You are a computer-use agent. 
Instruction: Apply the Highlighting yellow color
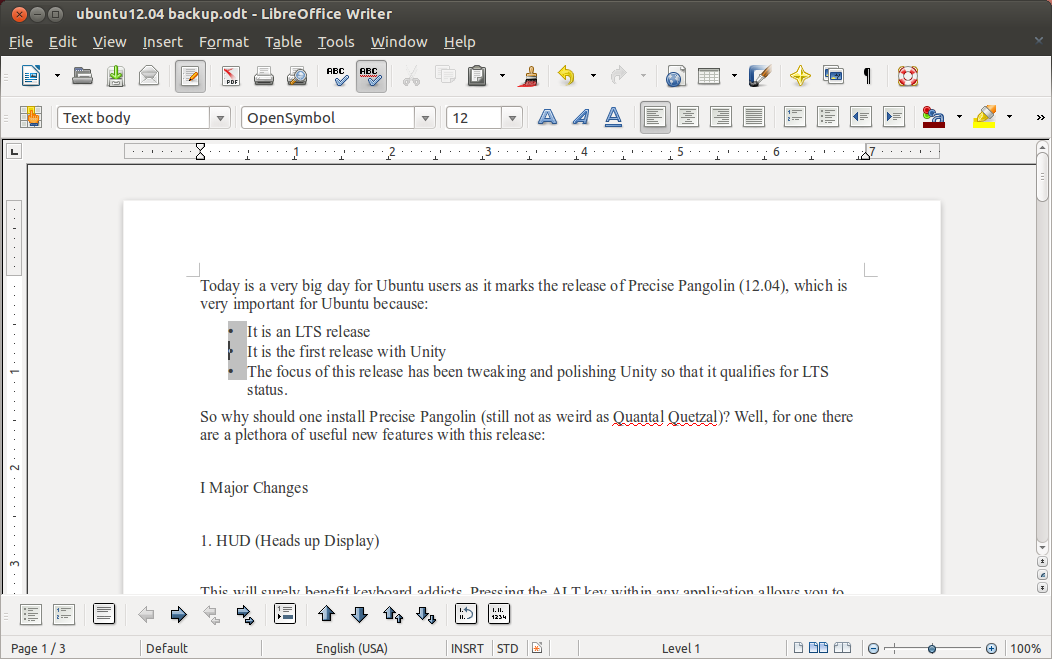(x=985, y=117)
